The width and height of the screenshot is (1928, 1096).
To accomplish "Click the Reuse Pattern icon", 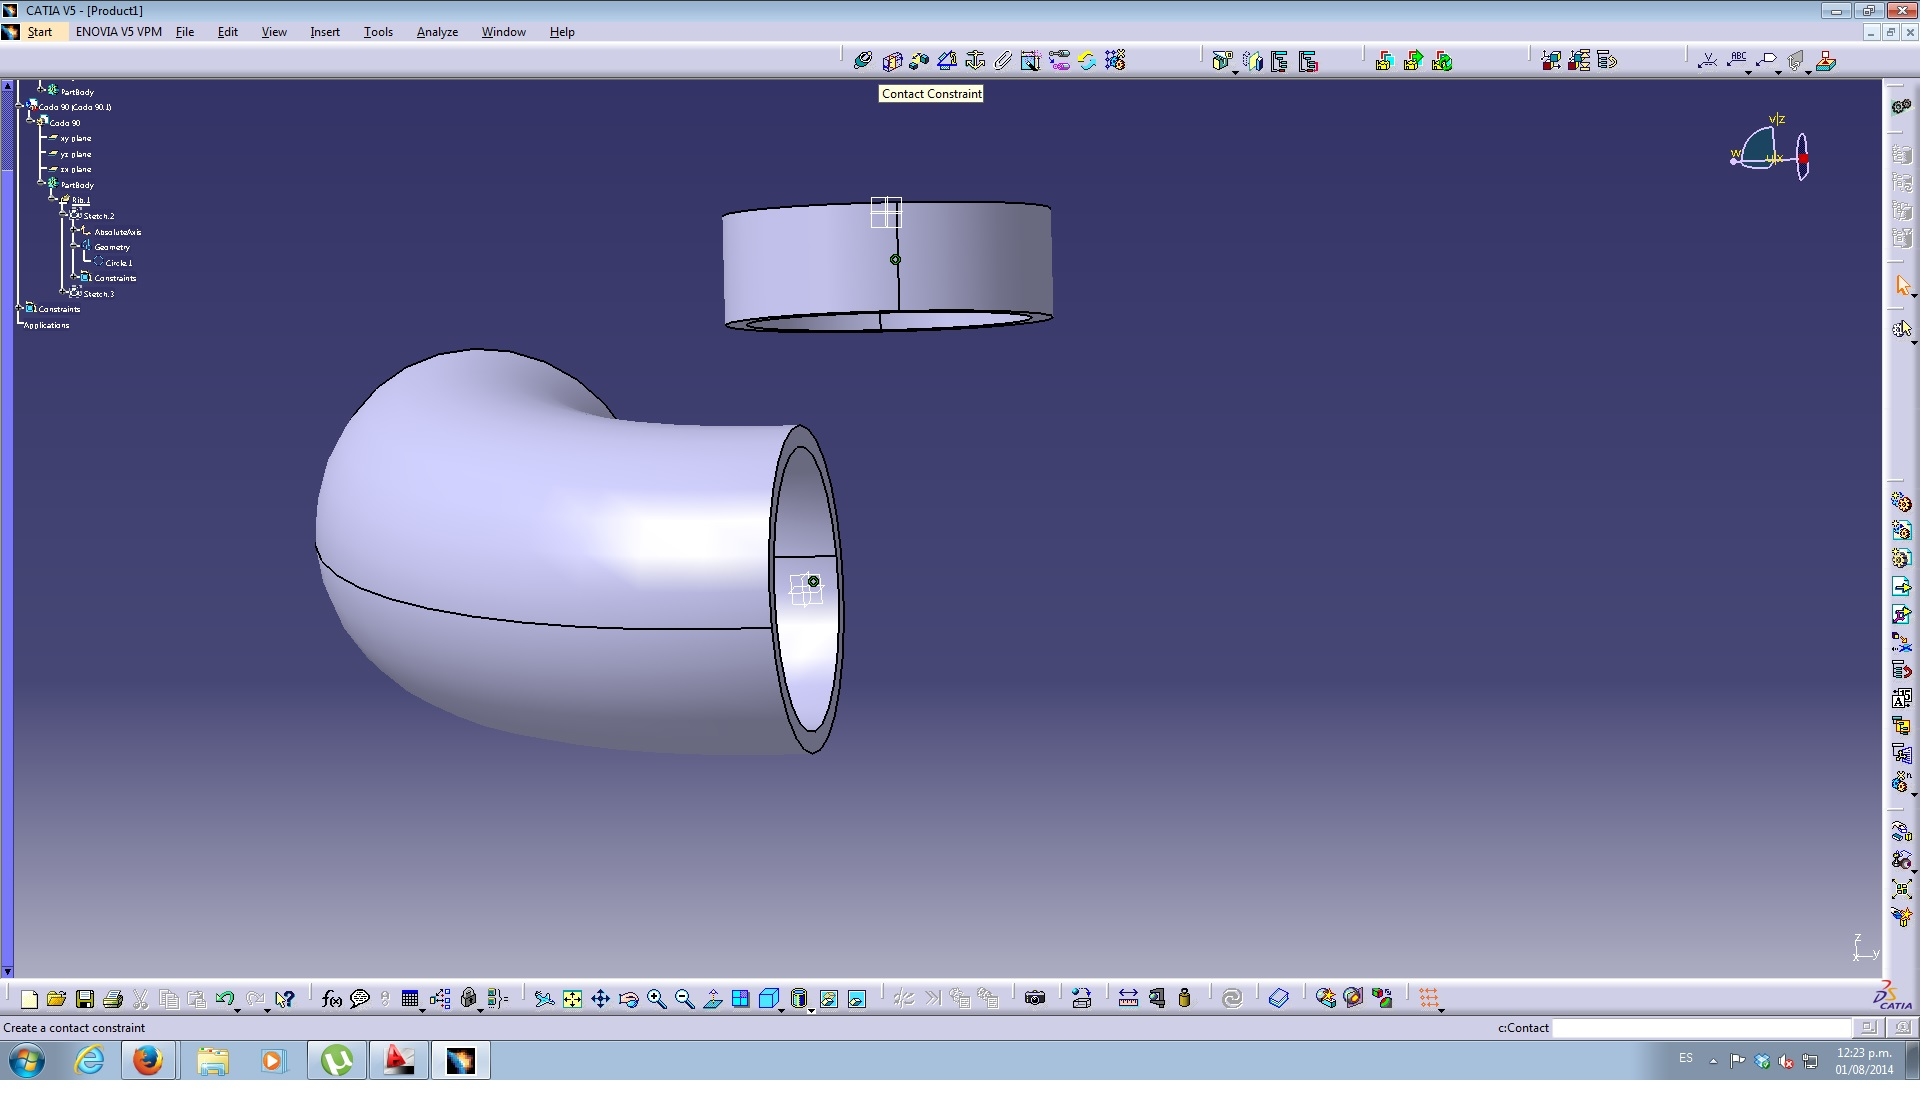I will (1115, 61).
